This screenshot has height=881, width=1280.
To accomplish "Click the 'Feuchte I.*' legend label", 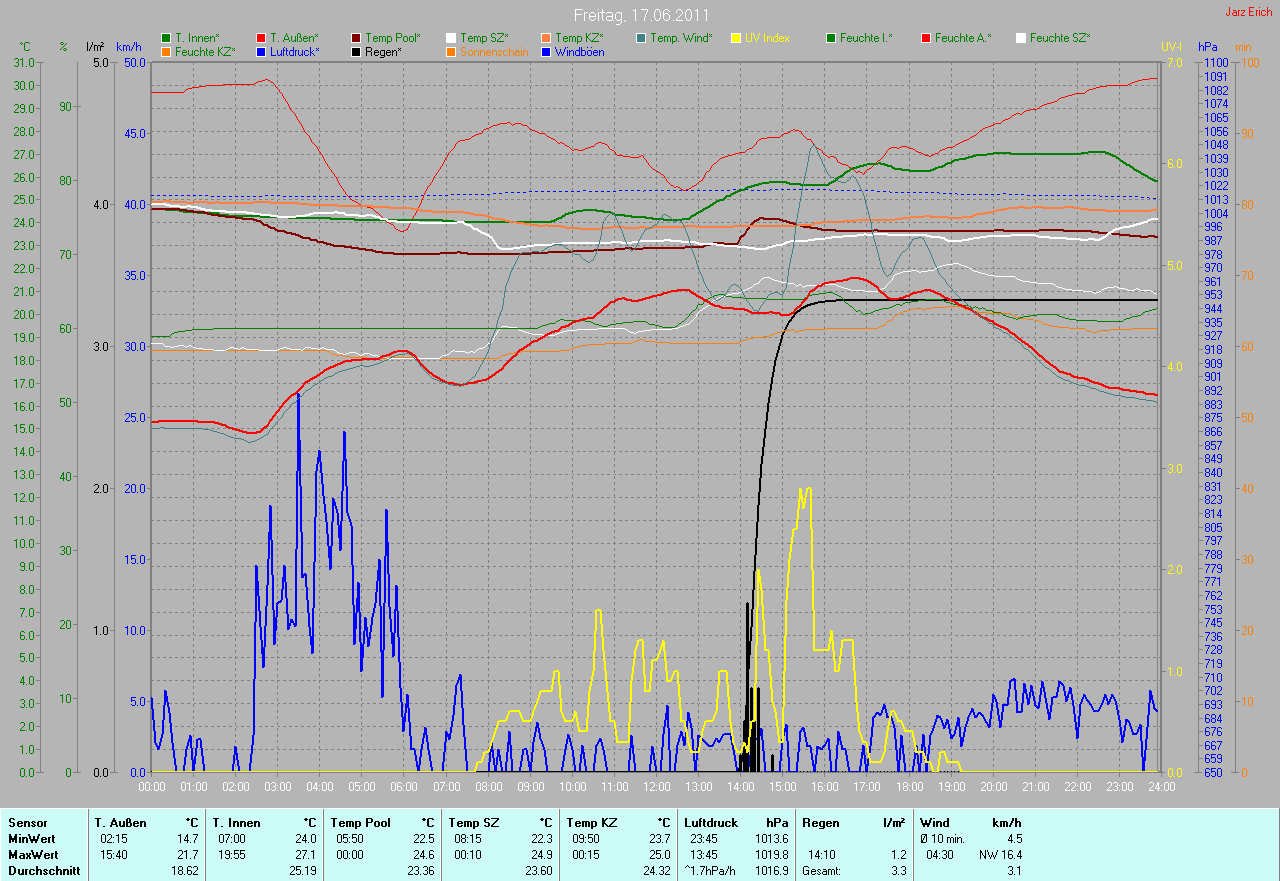I will pyautogui.click(x=866, y=38).
